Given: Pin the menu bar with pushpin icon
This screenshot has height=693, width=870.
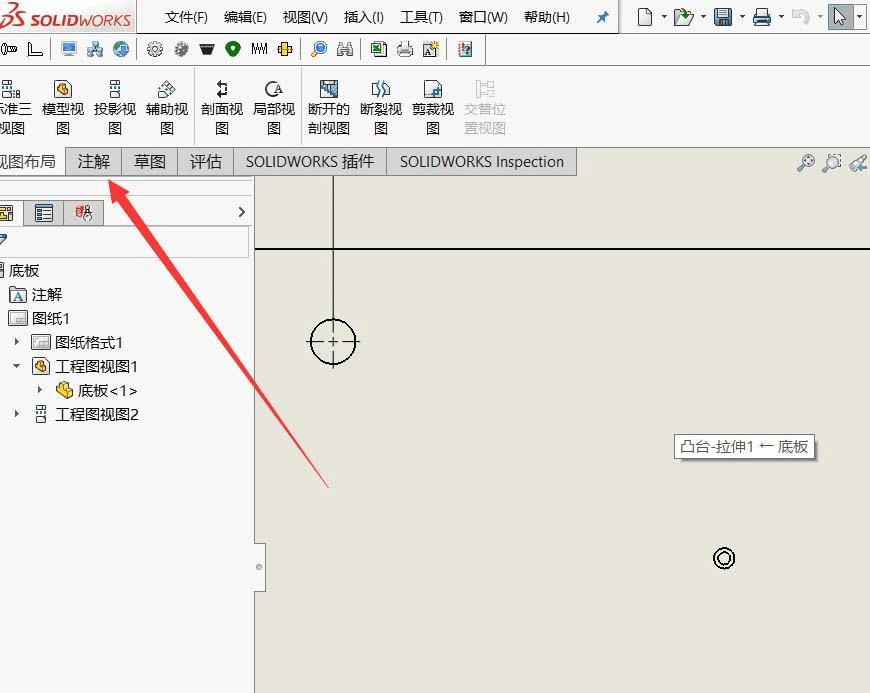Looking at the screenshot, I should 602,17.
